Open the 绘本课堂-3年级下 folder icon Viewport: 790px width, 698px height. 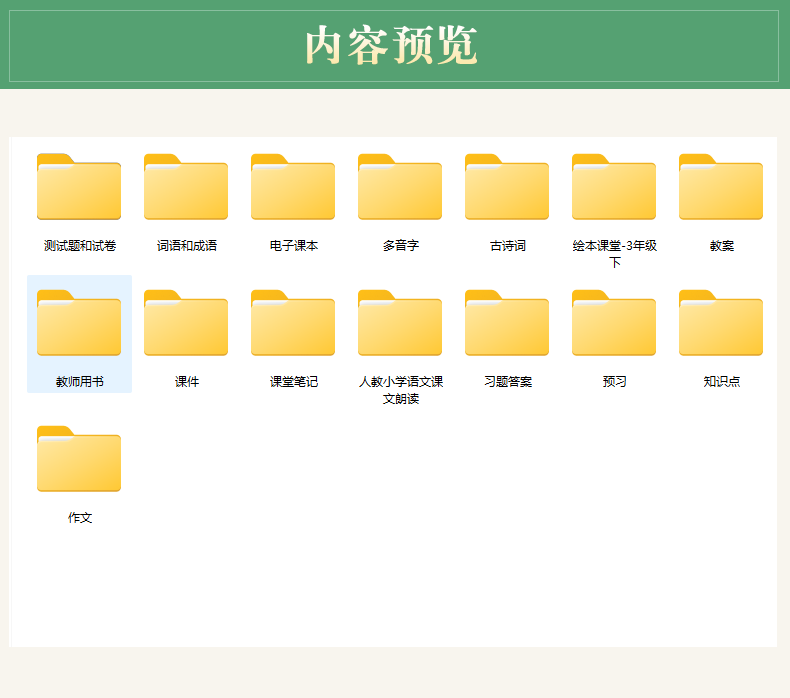(614, 186)
